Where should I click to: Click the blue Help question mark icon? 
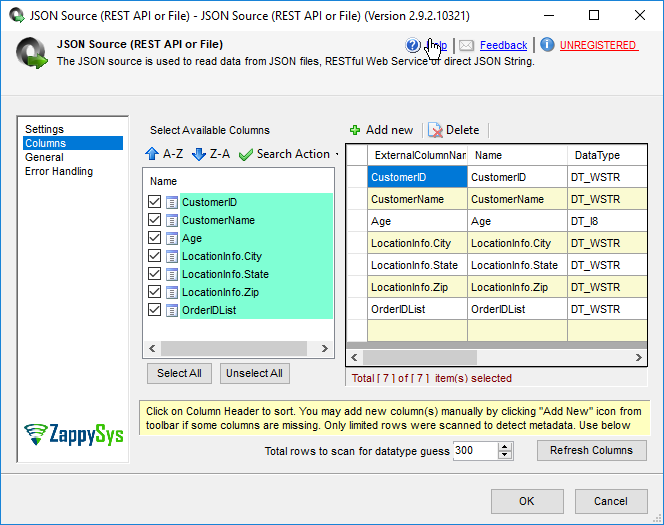coord(412,45)
